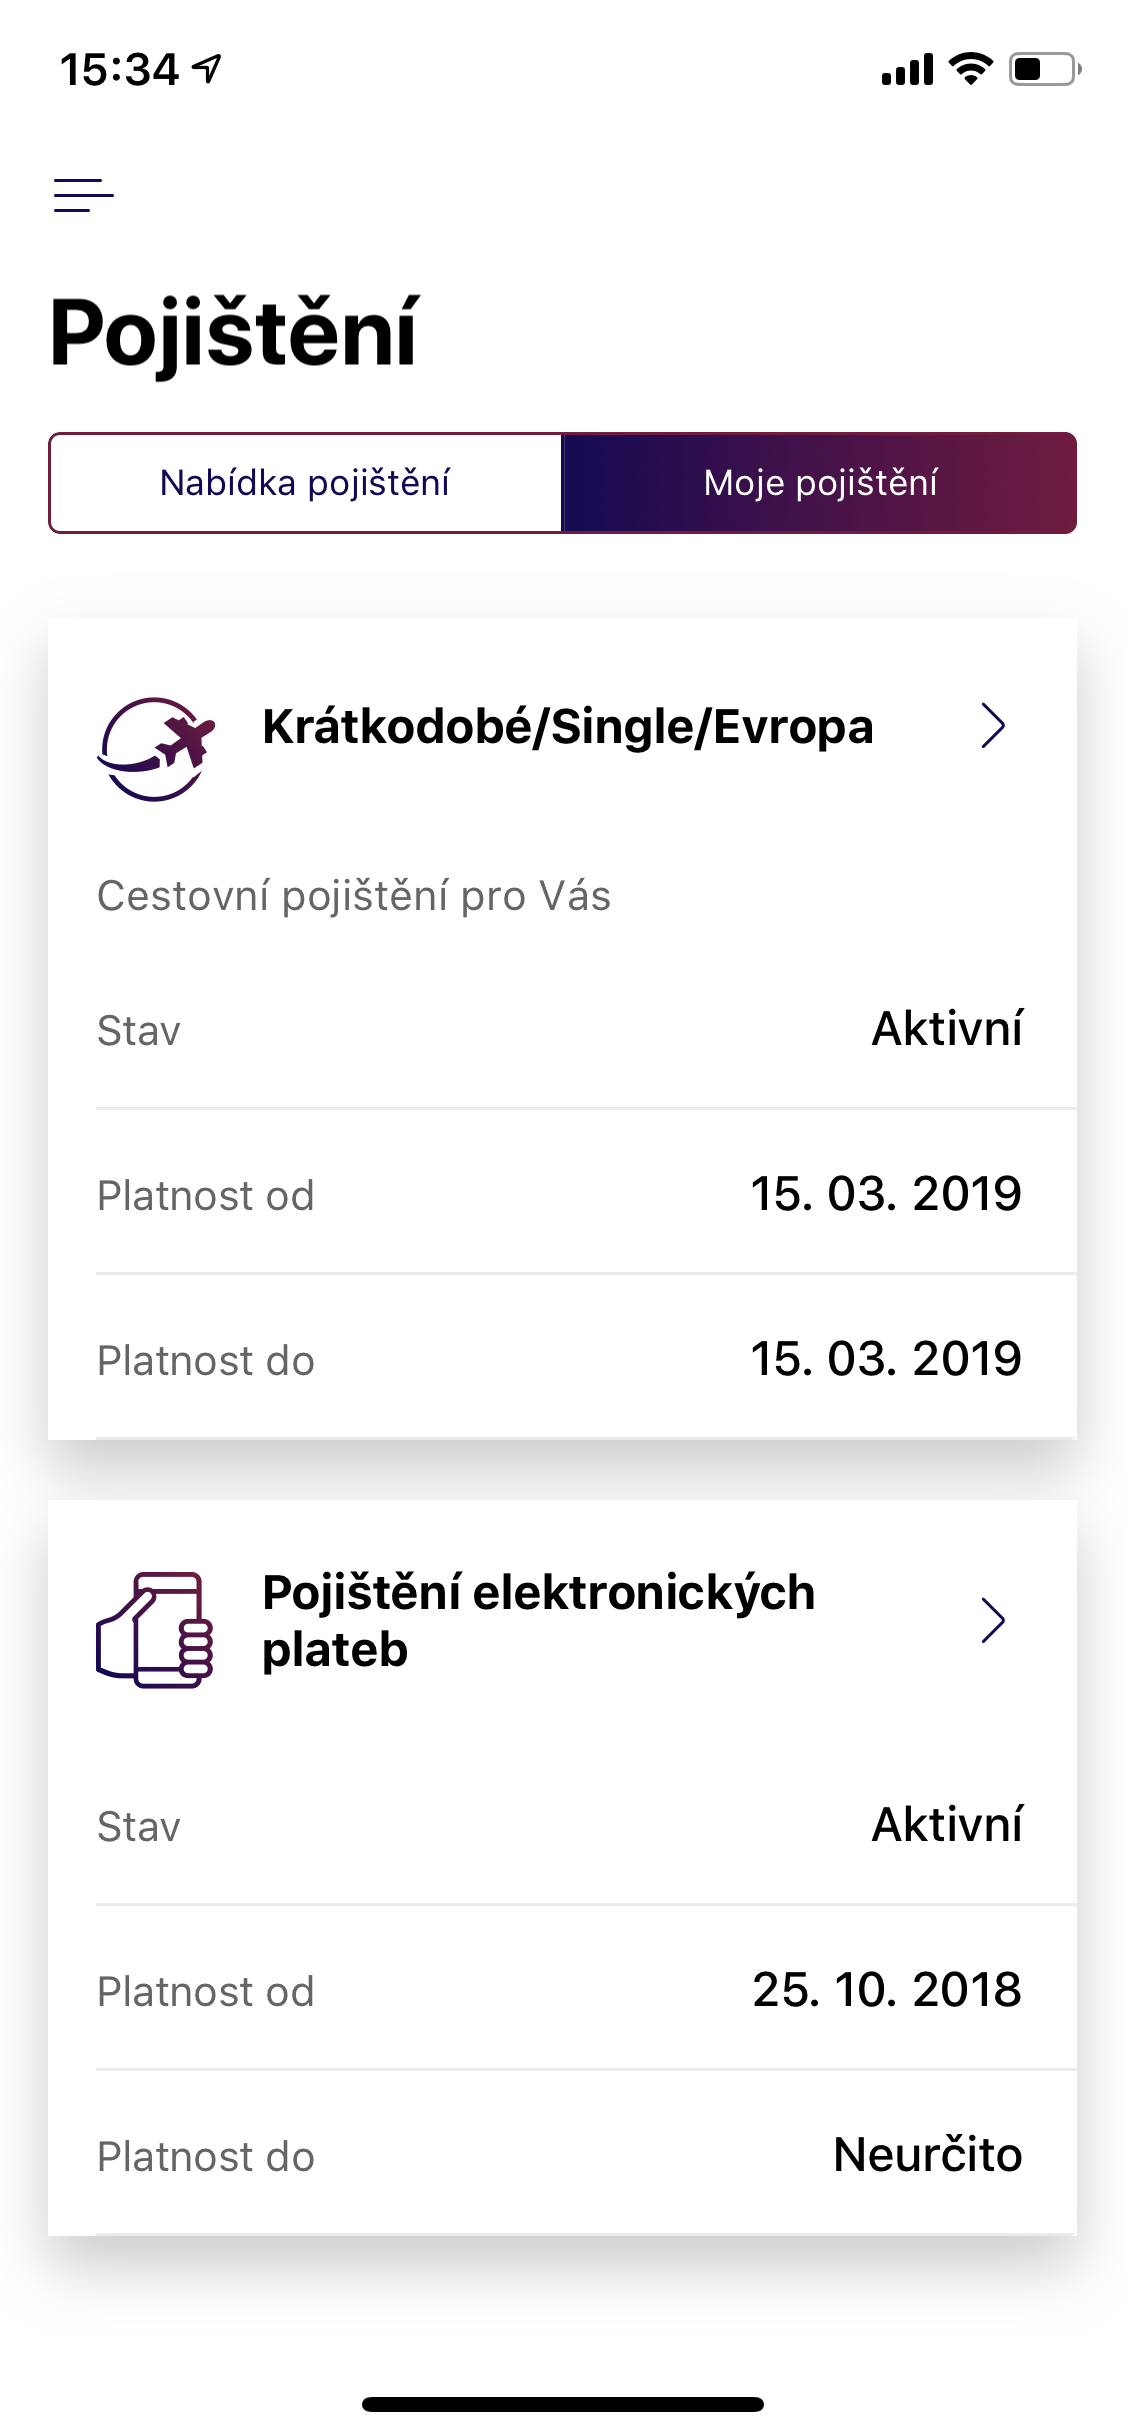Tap the battery indicator icon
Image resolution: width=1125 pixels, height=2436 pixels.
(1044, 69)
